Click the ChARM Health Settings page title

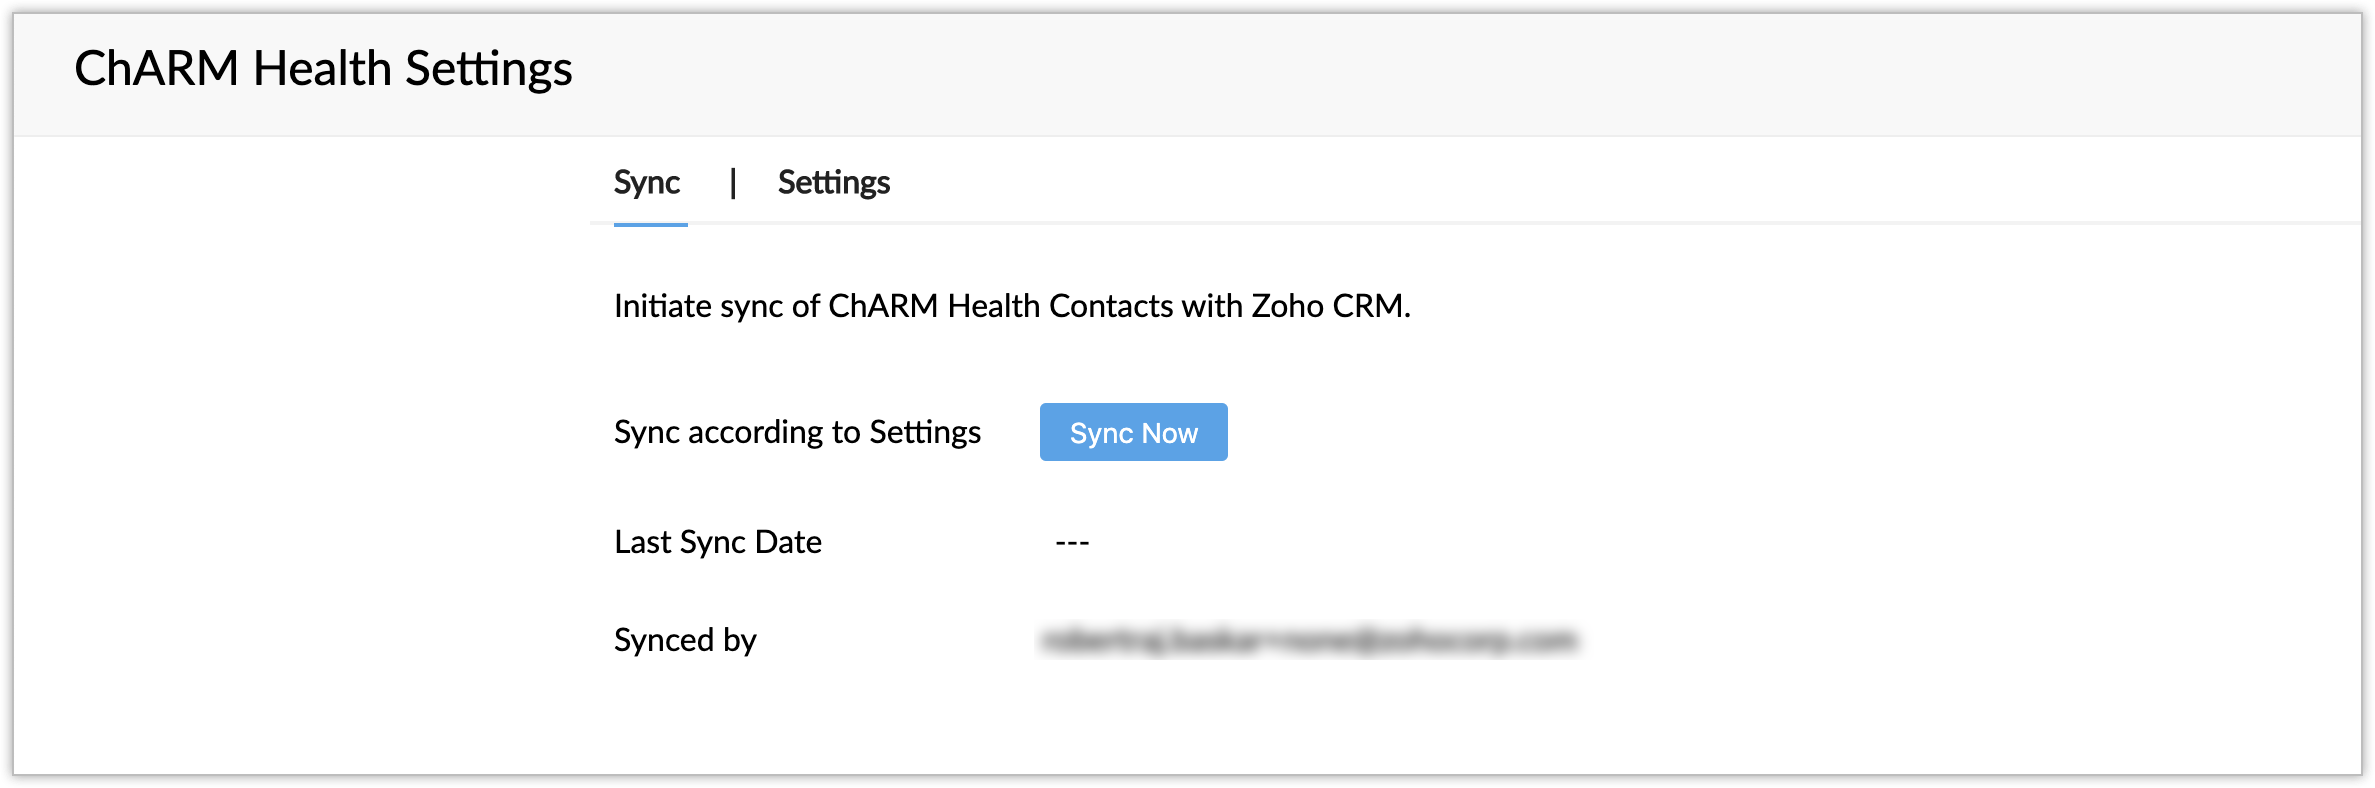click(x=323, y=69)
